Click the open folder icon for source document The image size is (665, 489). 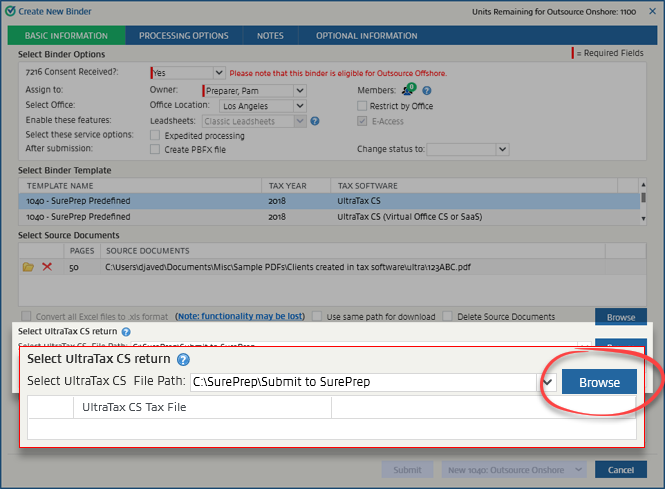tap(28, 267)
